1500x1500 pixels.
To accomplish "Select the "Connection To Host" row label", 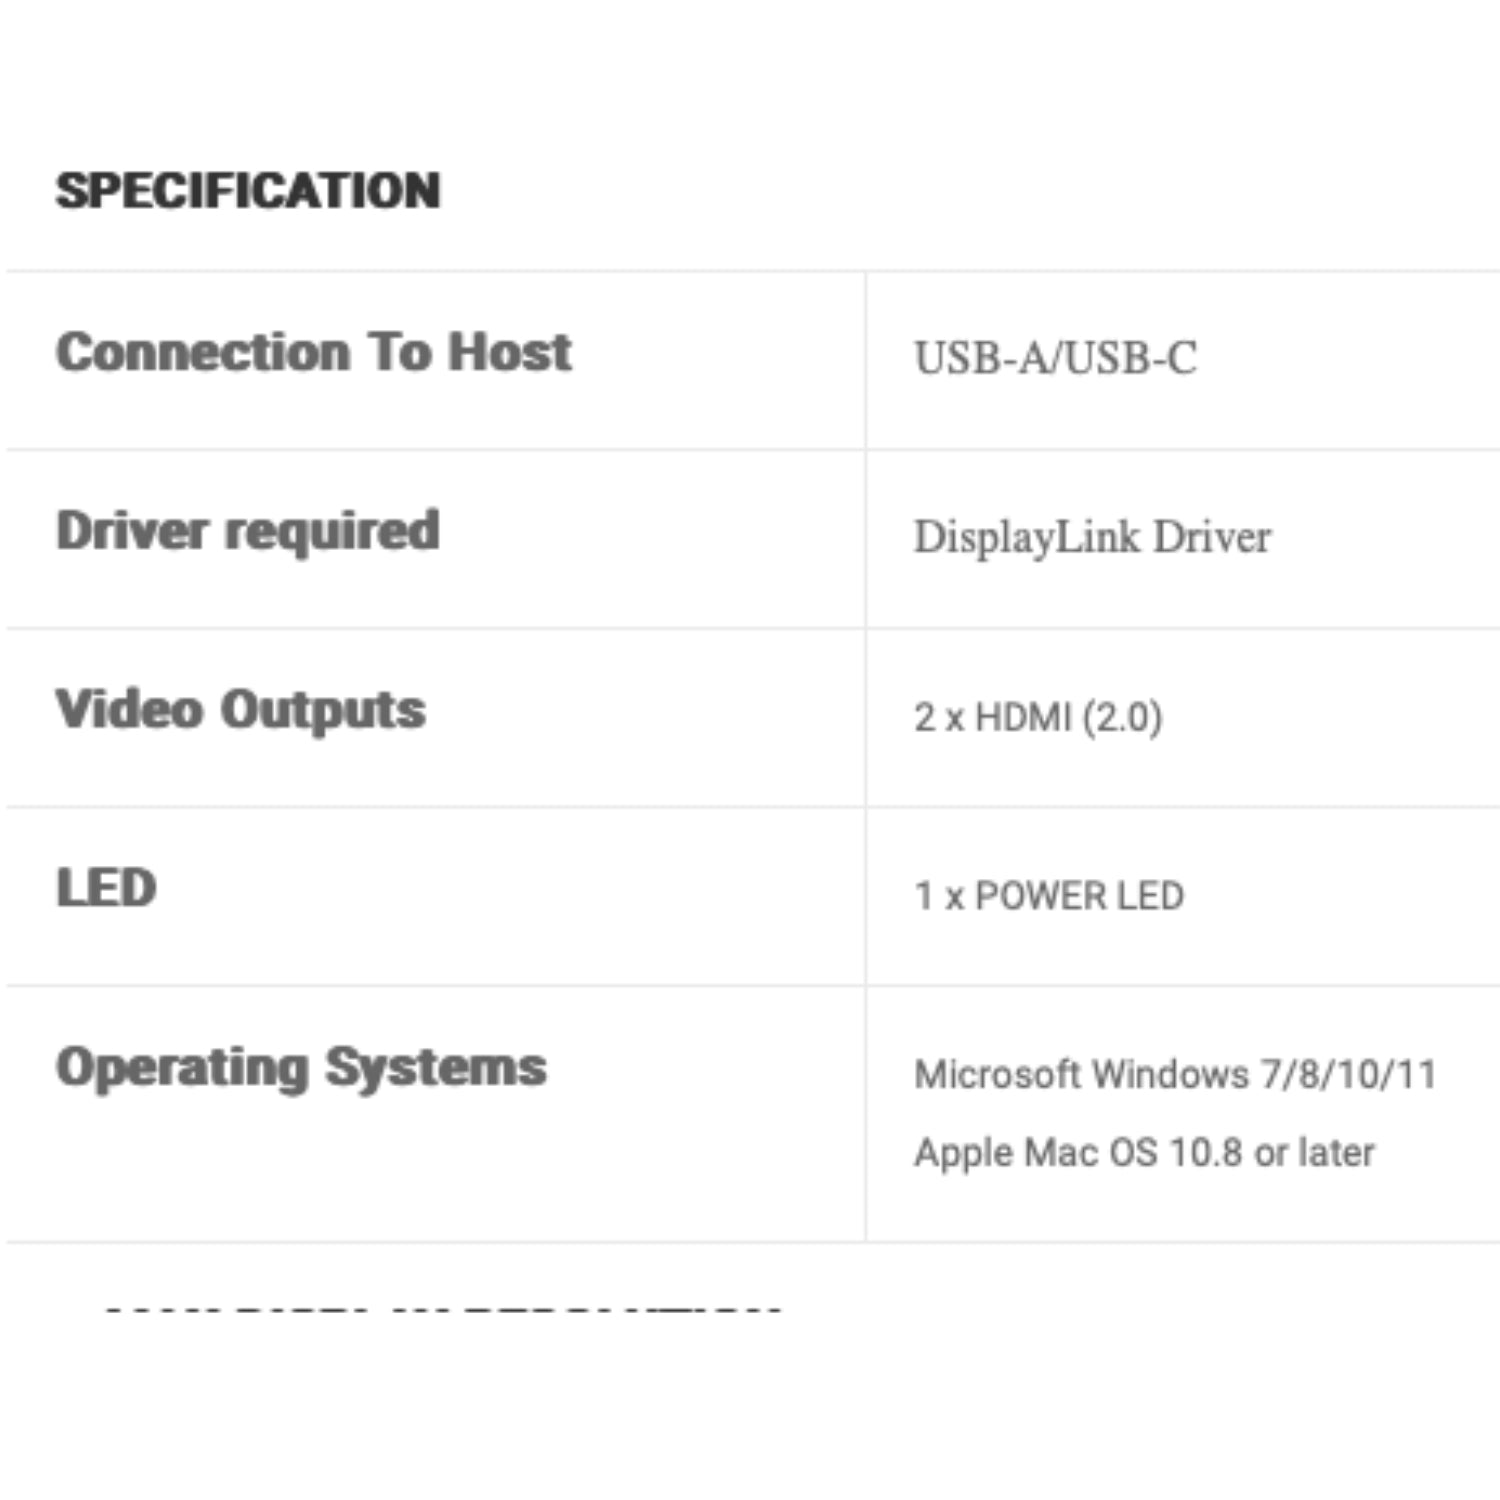I will click(x=313, y=352).
